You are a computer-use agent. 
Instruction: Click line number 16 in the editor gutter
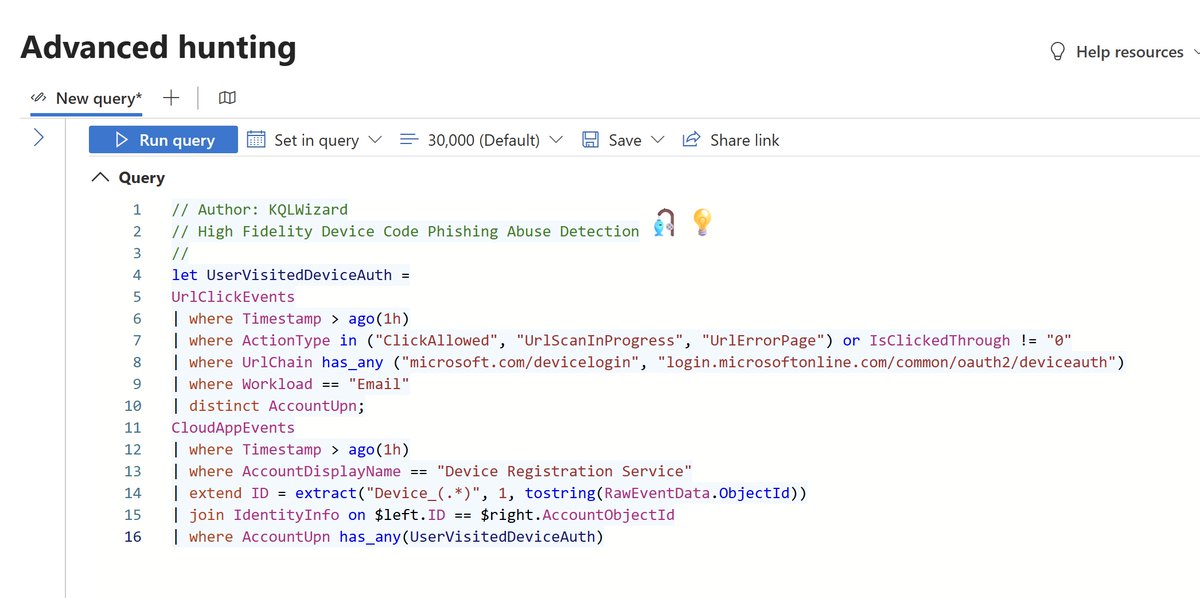coord(133,536)
